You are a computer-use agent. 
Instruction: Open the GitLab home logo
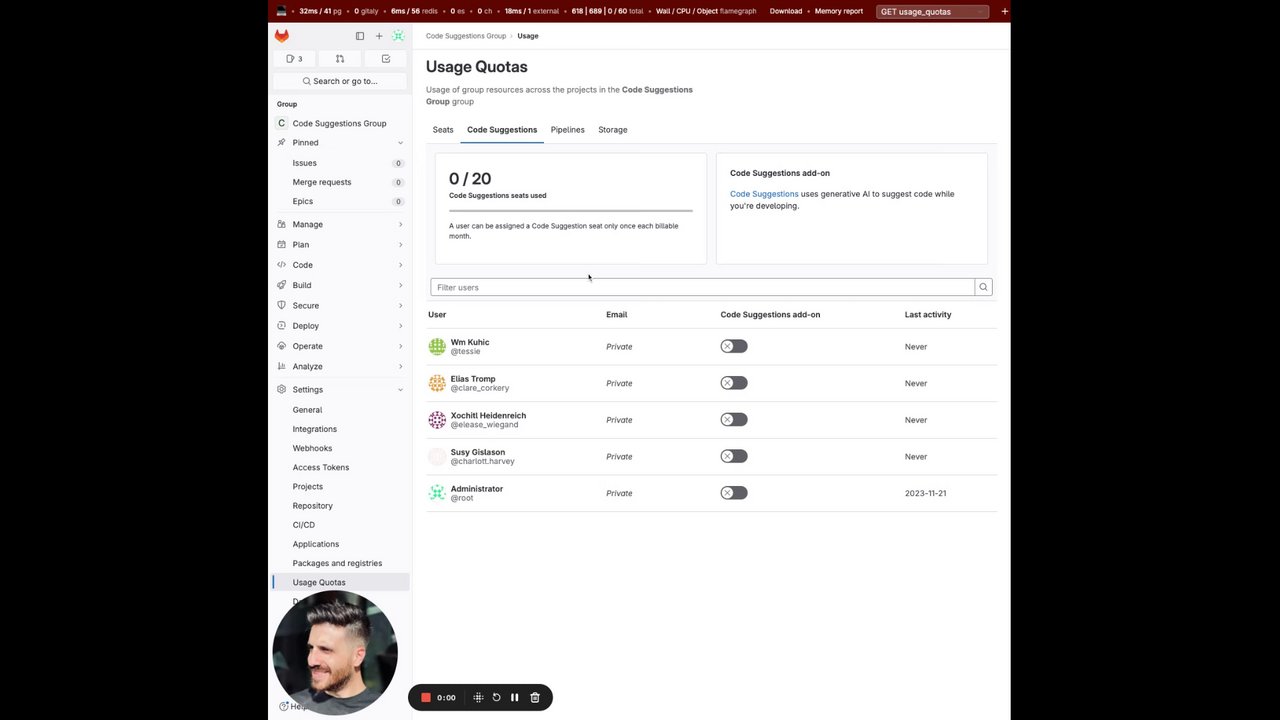pyautogui.click(x=282, y=35)
